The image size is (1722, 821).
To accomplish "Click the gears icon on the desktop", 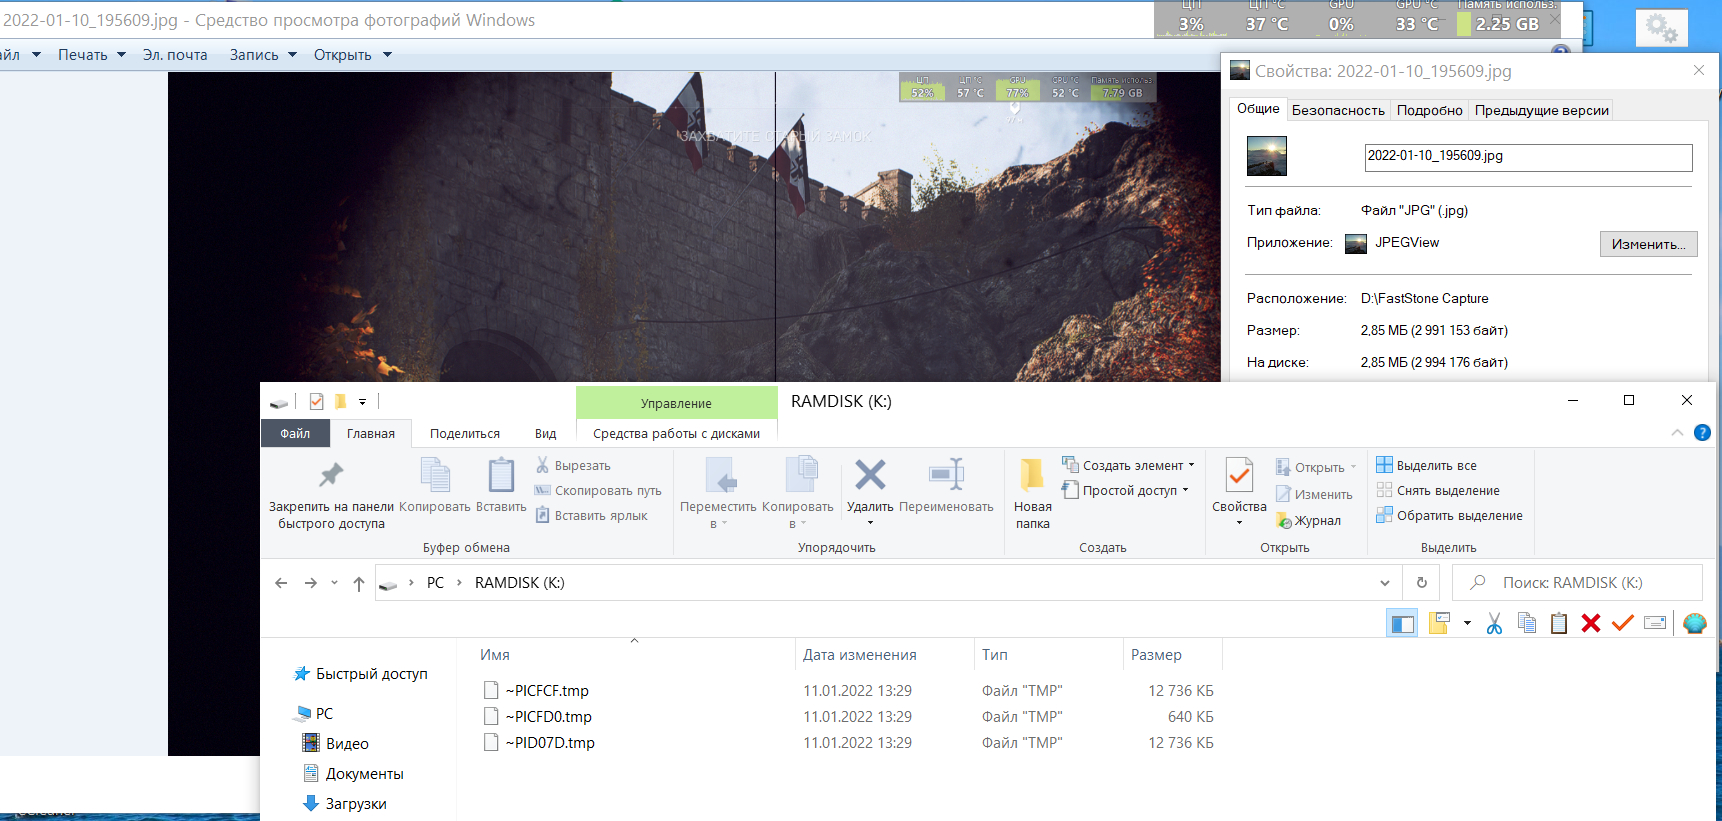I will [x=1661, y=27].
